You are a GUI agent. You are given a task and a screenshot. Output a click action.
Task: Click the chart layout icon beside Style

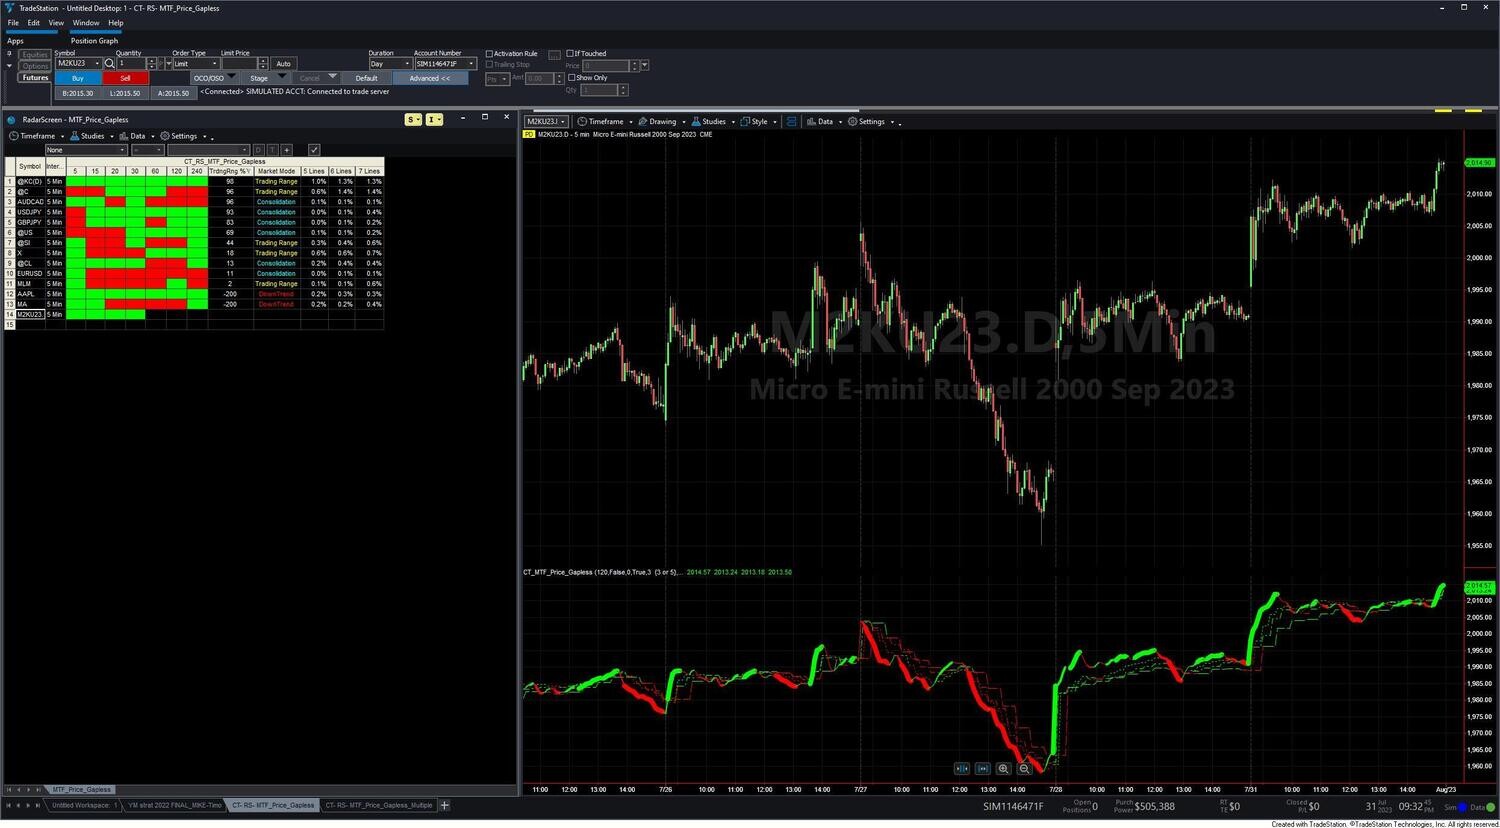[x=791, y=122]
